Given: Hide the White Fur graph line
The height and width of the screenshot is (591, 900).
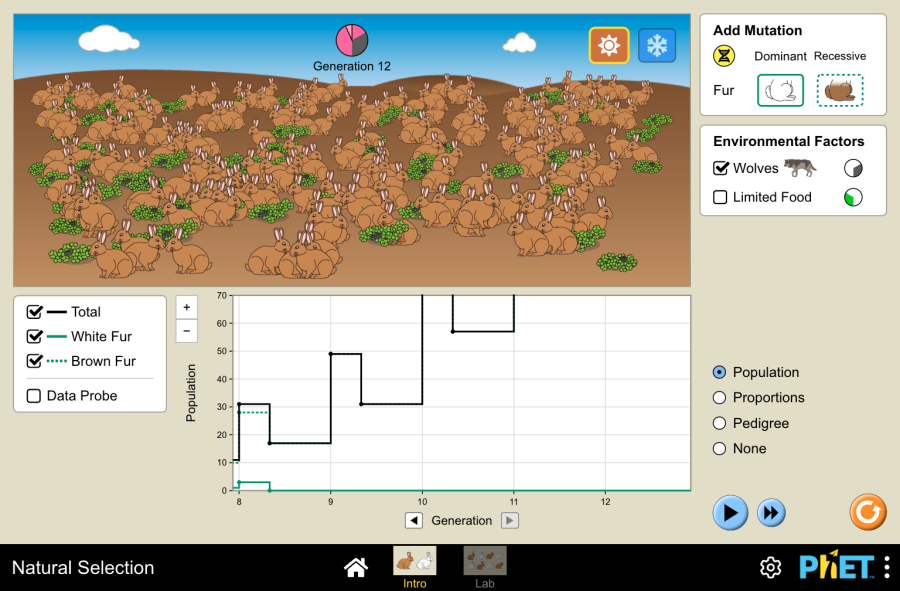Looking at the screenshot, I should click(x=35, y=337).
